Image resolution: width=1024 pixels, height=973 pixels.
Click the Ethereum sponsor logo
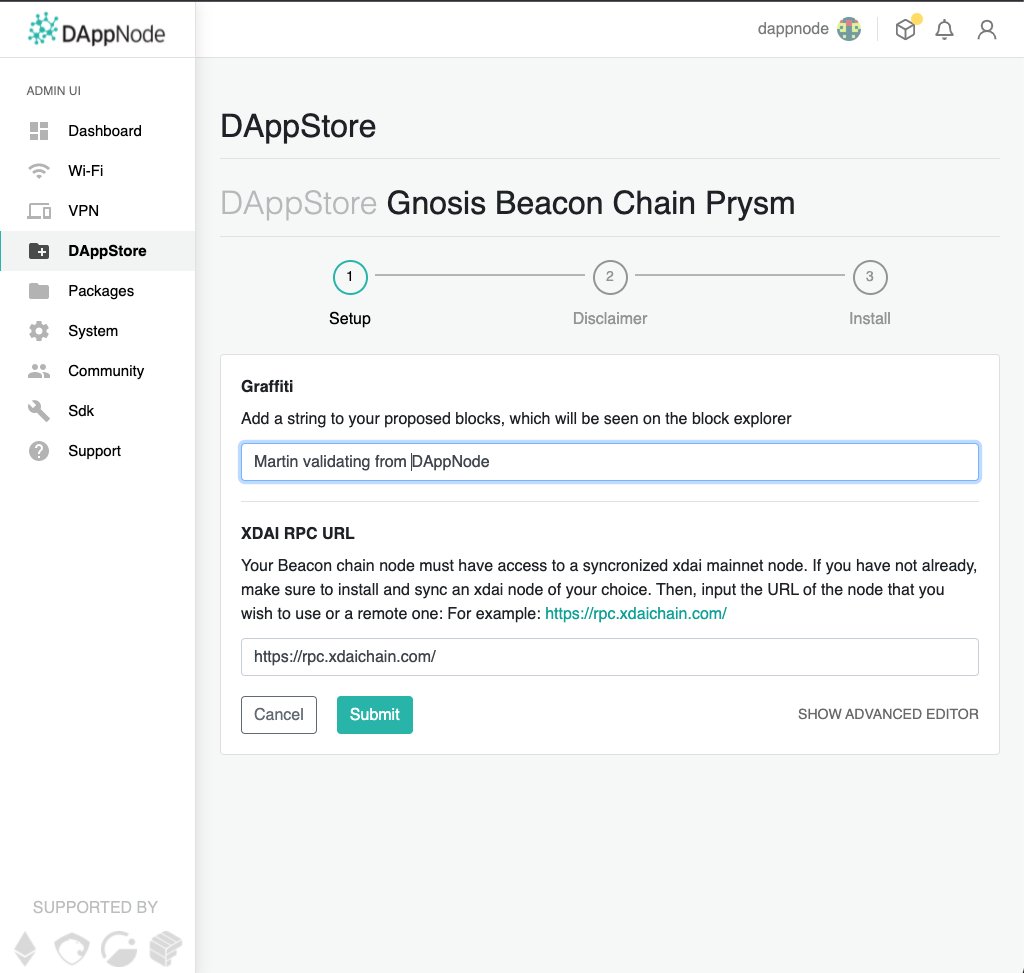point(25,948)
